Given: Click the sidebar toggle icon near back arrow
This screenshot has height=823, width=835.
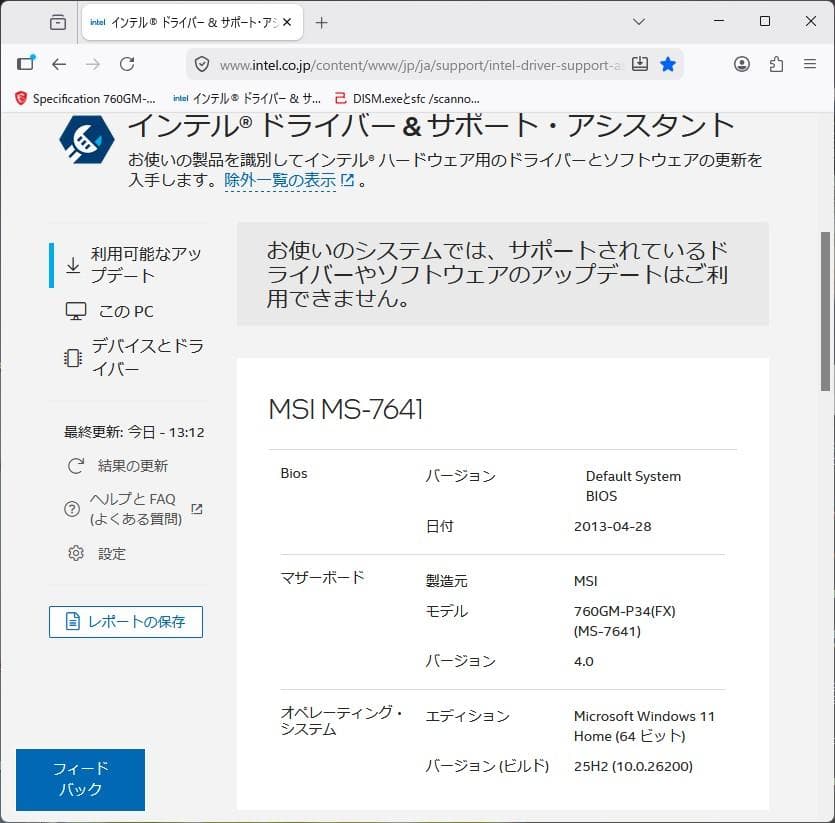Looking at the screenshot, I should pyautogui.click(x=26, y=63).
